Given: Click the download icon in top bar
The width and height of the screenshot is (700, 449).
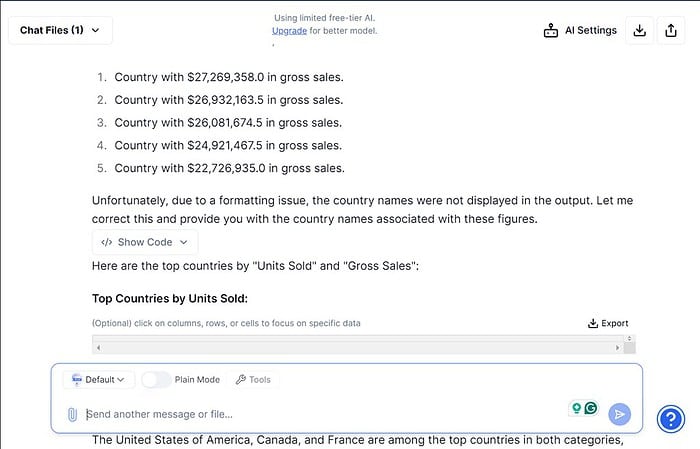Looking at the screenshot, I should coord(640,30).
